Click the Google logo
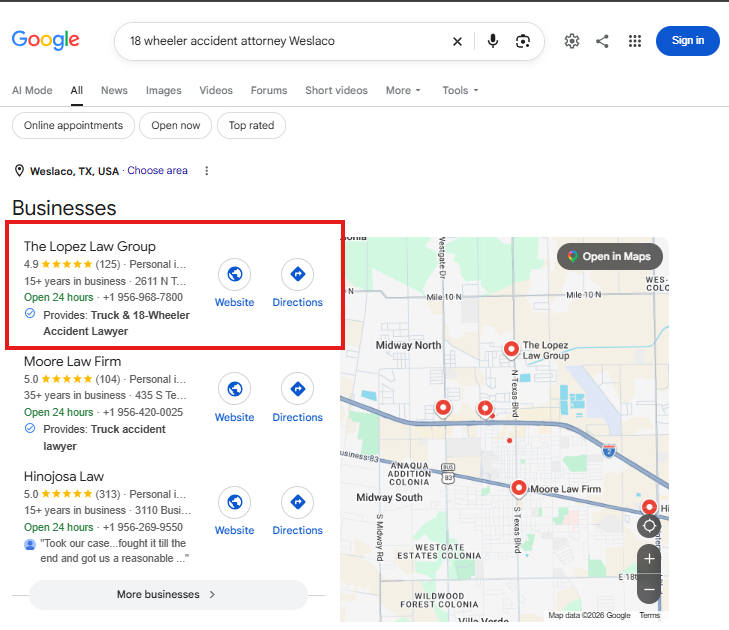Viewport: 729px width, 630px height. (46, 40)
